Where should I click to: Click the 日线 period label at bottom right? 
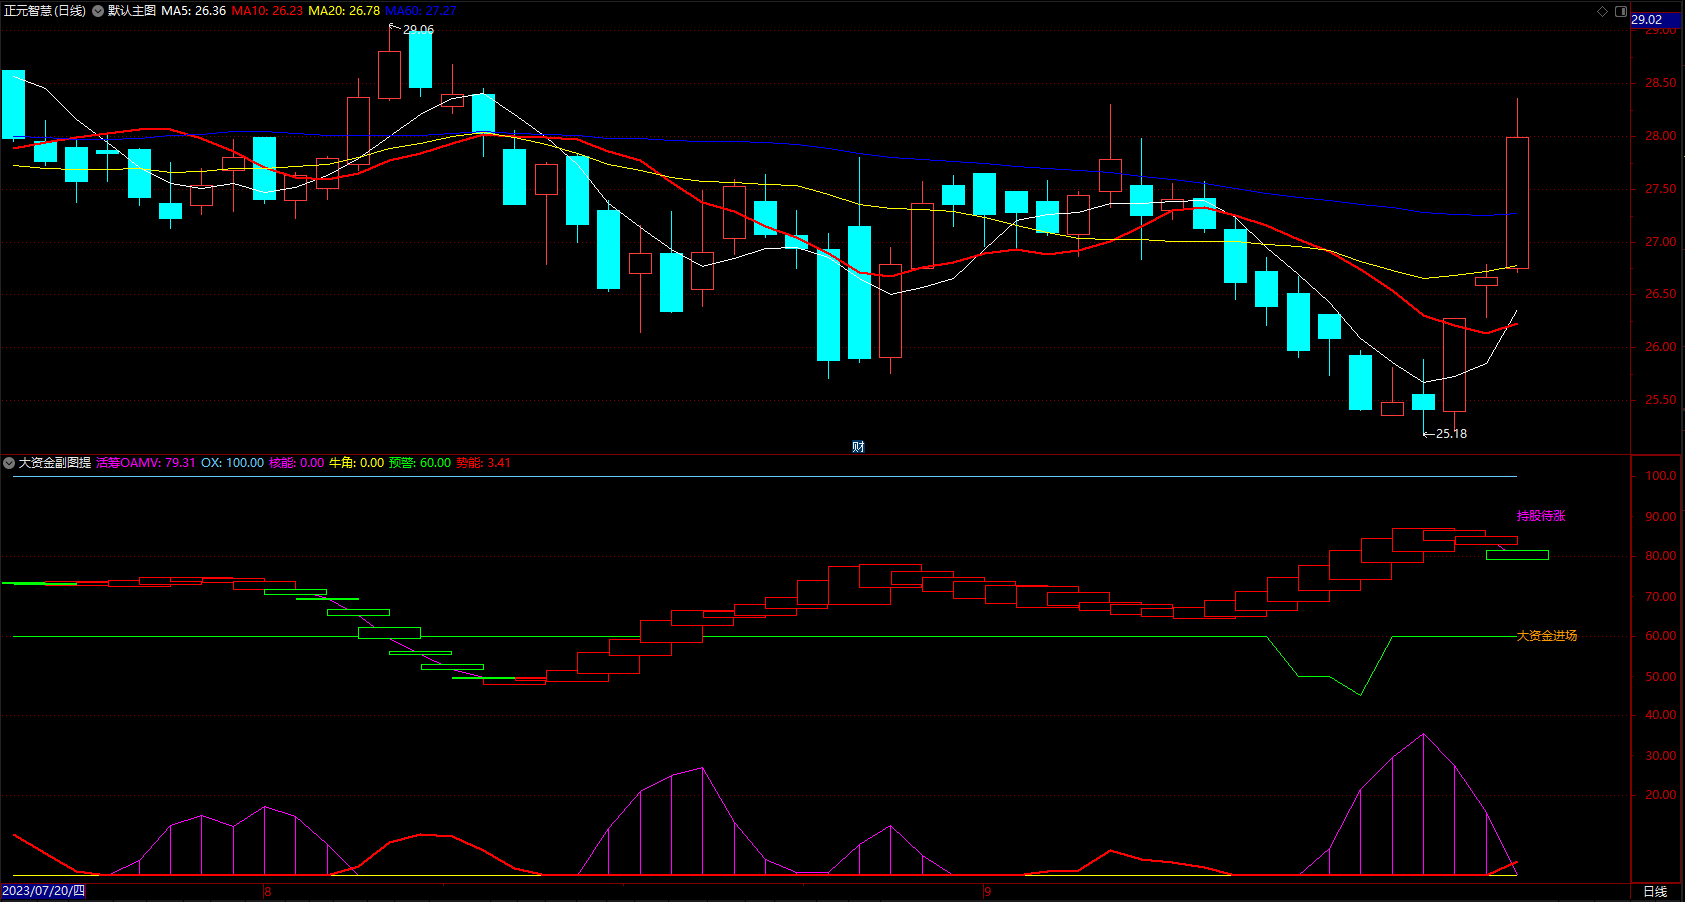point(1655,891)
